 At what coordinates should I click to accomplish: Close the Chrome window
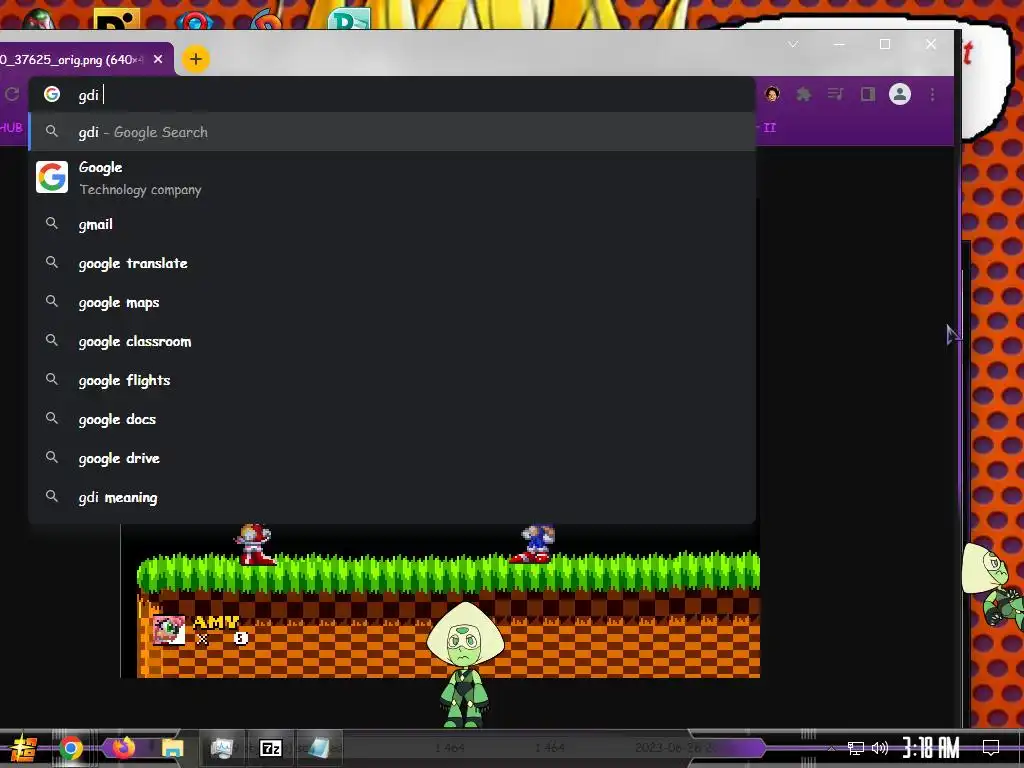[x=931, y=44]
